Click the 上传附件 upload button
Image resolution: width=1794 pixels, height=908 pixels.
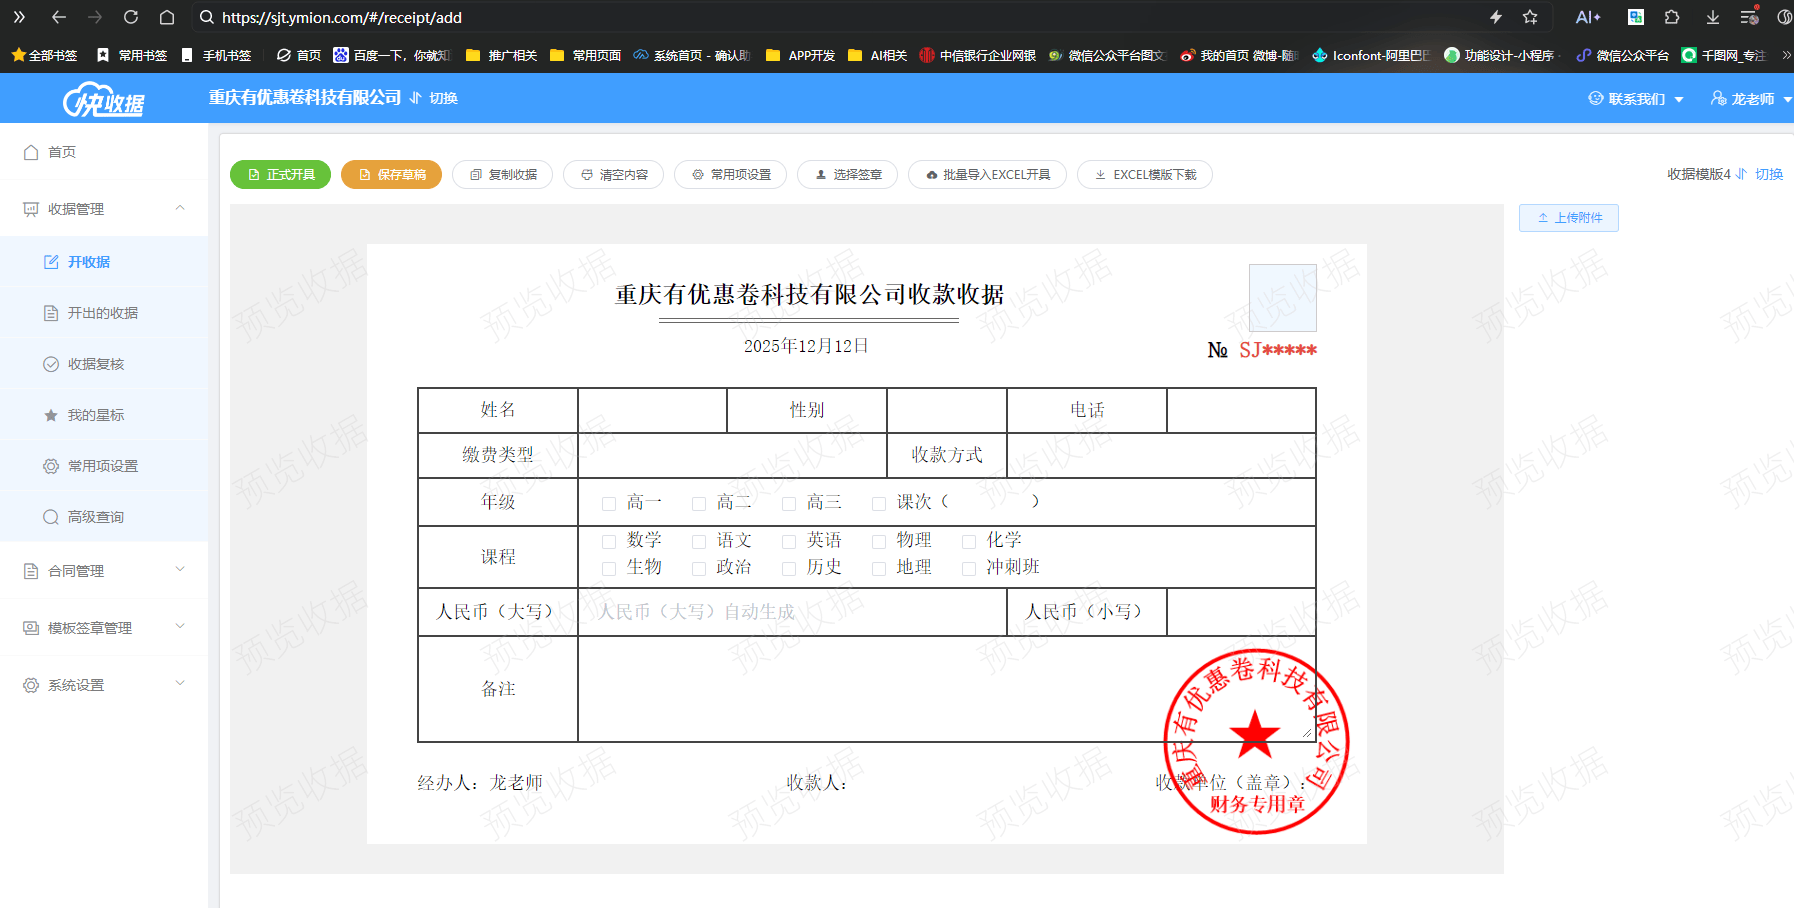(1568, 218)
